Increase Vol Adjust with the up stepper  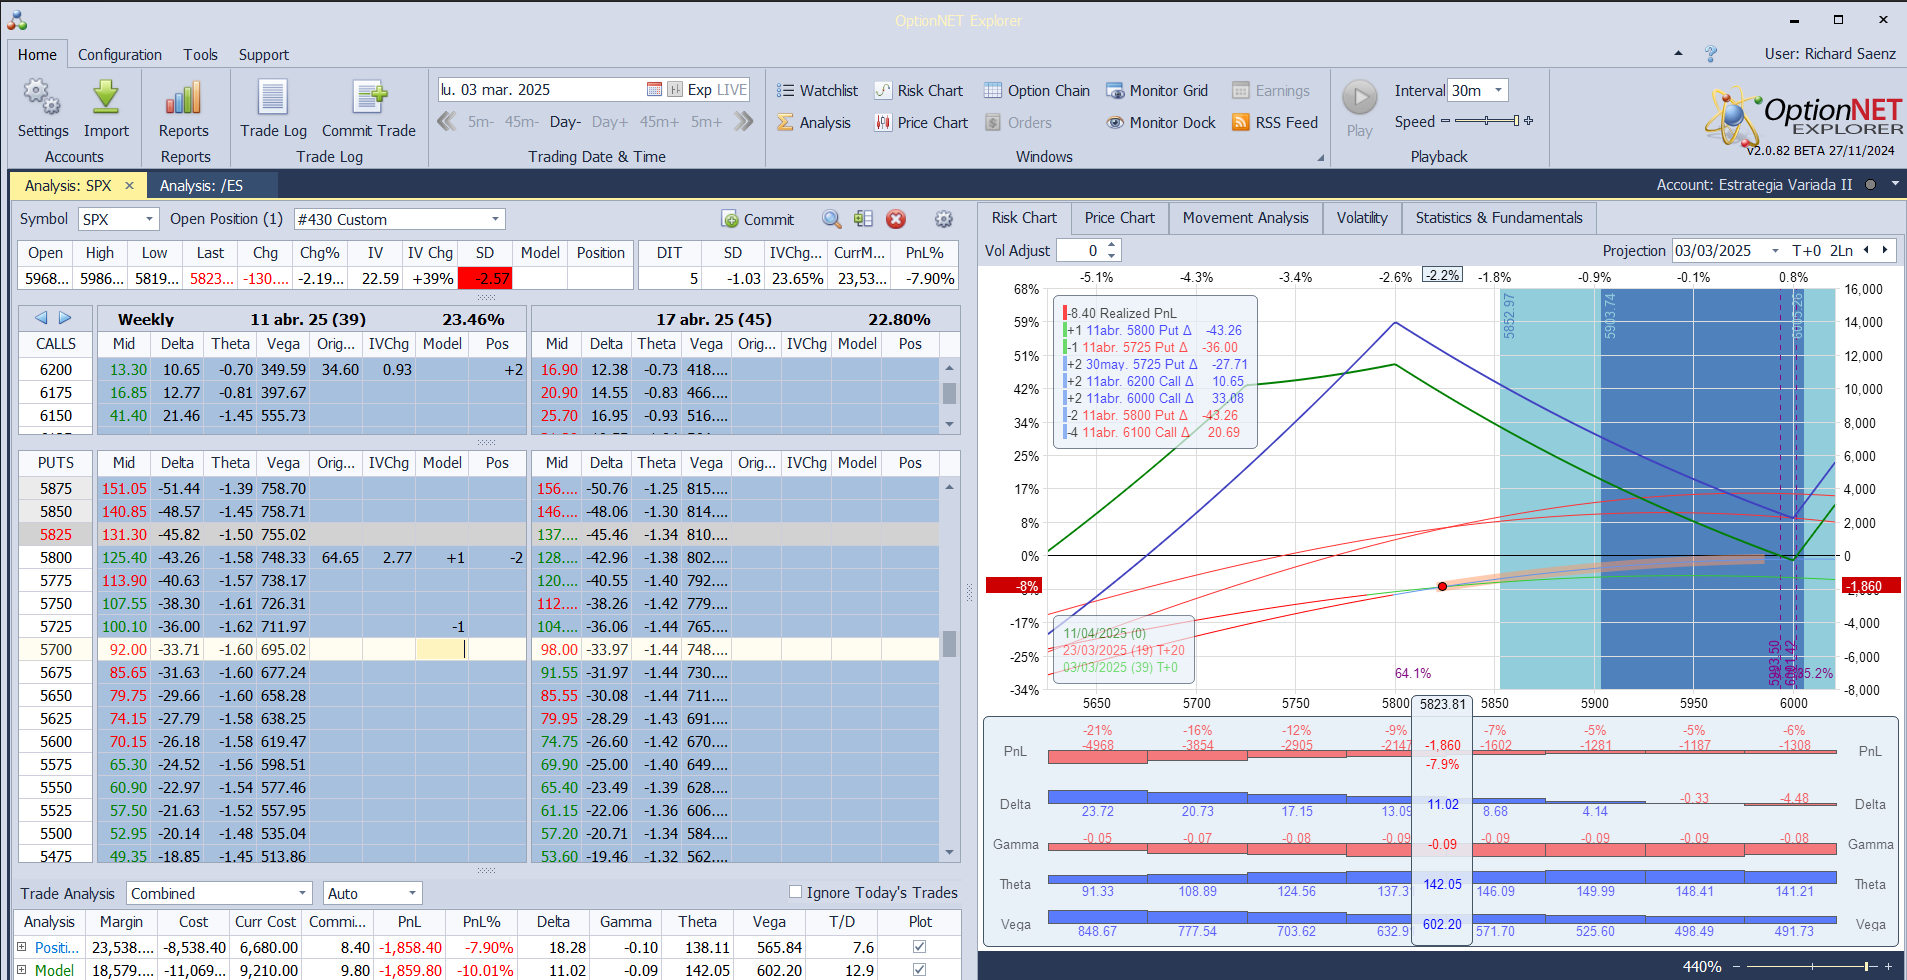pos(1112,245)
